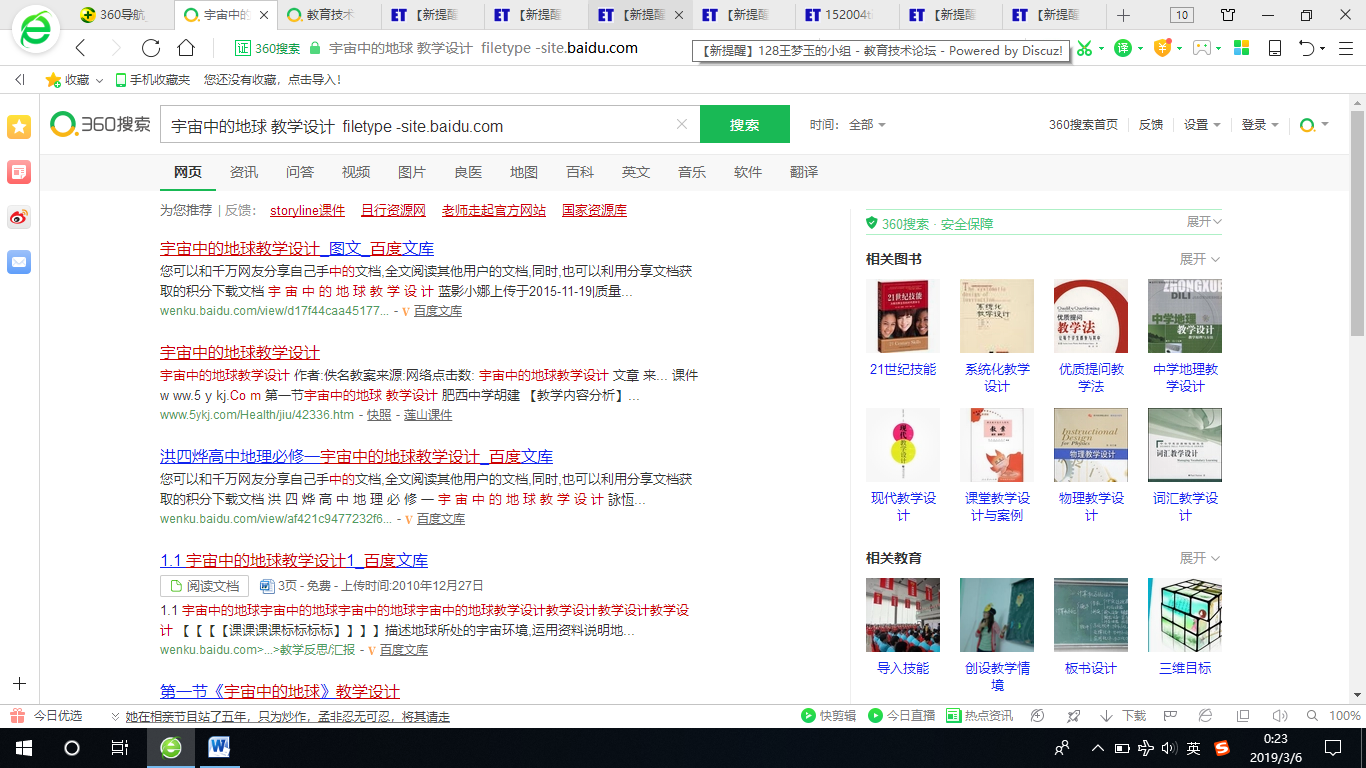The image size is (1366, 768).
Task: Open the 国家资源库 recommendation link
Action: click(594, 211)
